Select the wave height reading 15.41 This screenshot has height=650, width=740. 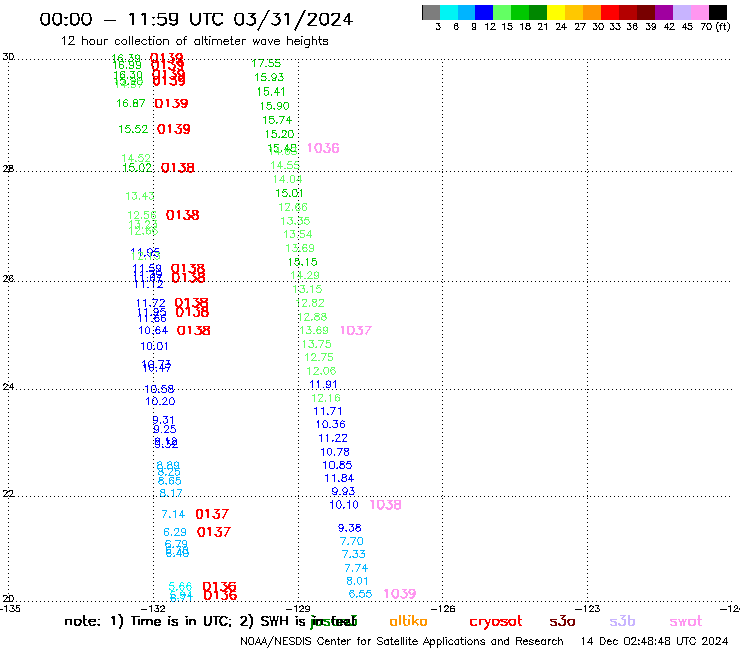tap(271, 92)
